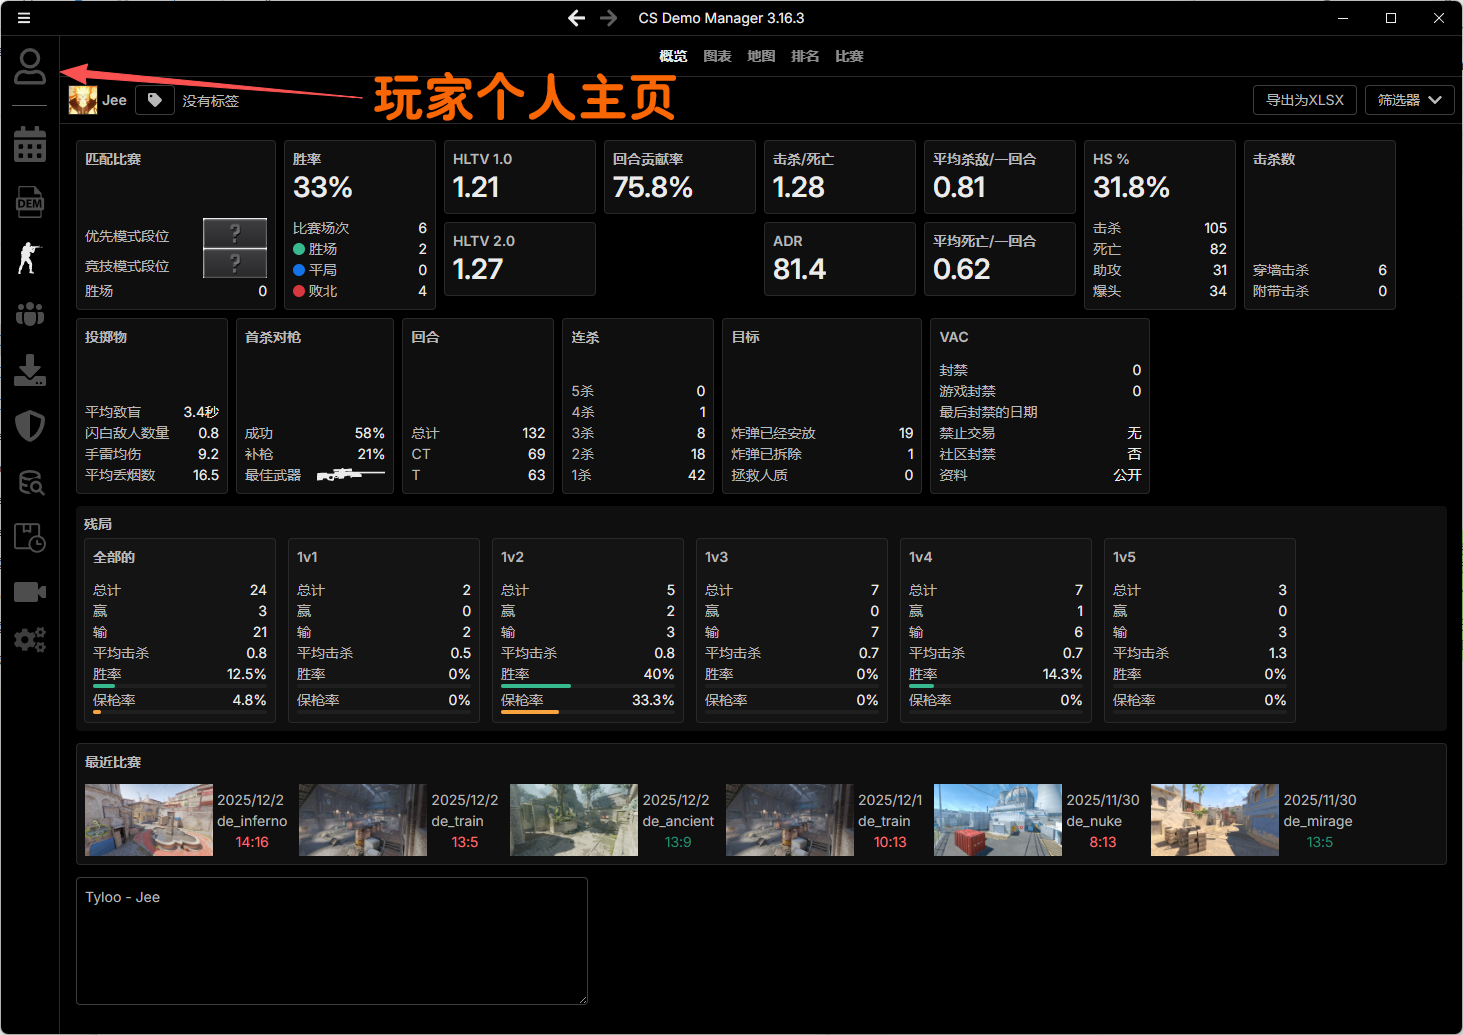
Task: Open the downloads icon in sidebar
Action: click(x=30, y=370)
